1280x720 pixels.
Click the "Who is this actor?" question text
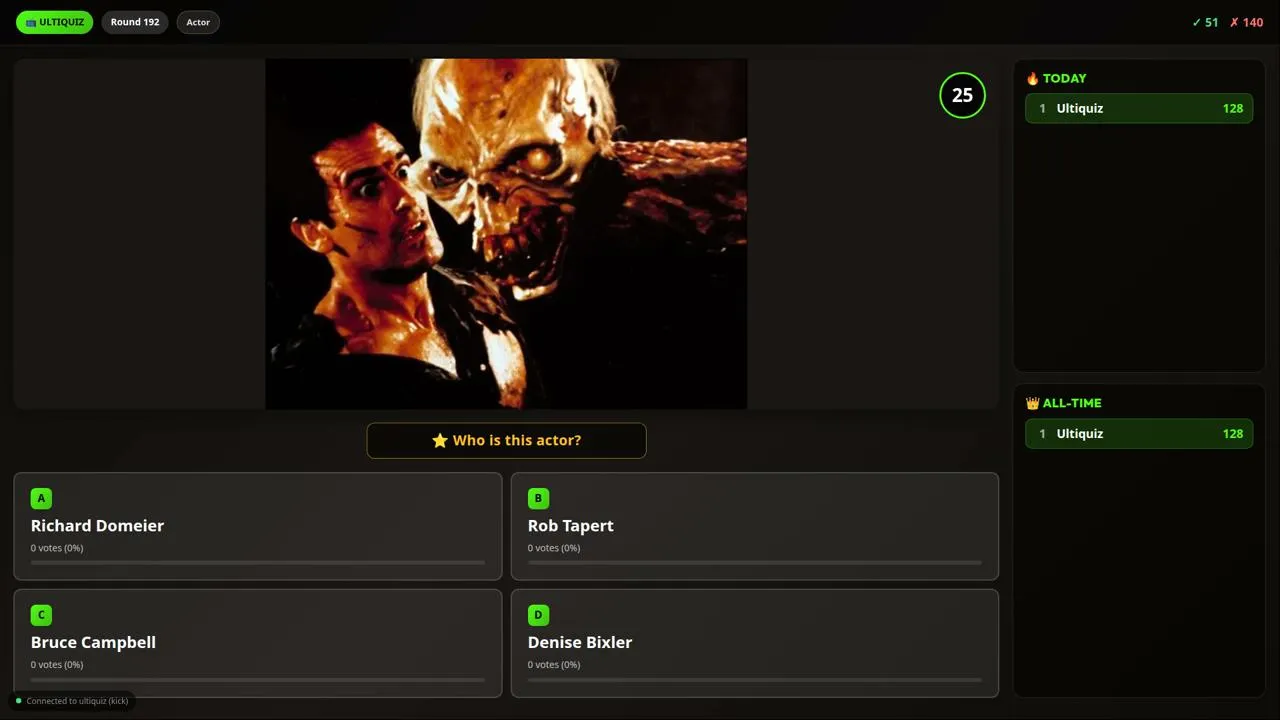[x=517, y=440]
